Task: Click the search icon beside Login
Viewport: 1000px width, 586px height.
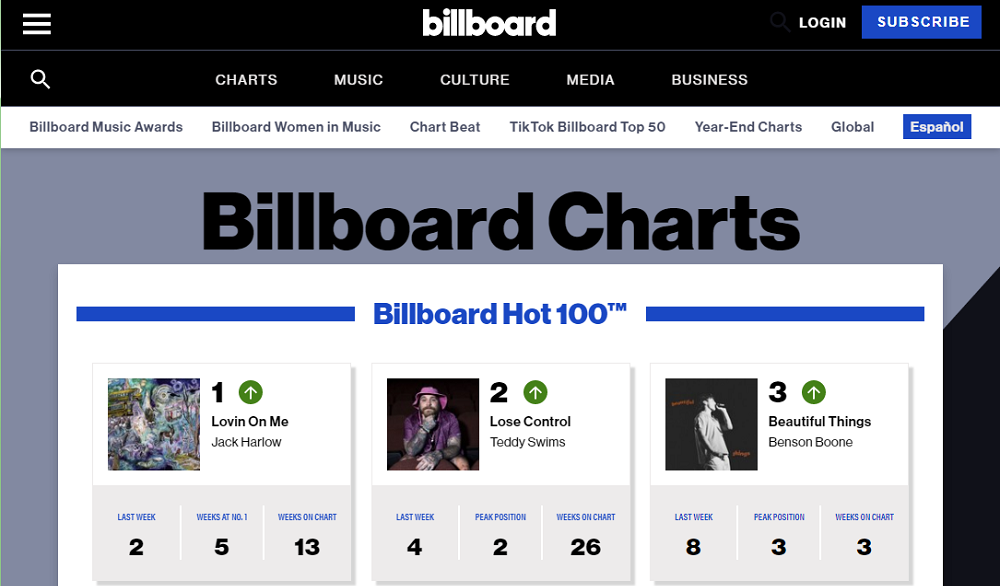Action: (x=779, y=22)
